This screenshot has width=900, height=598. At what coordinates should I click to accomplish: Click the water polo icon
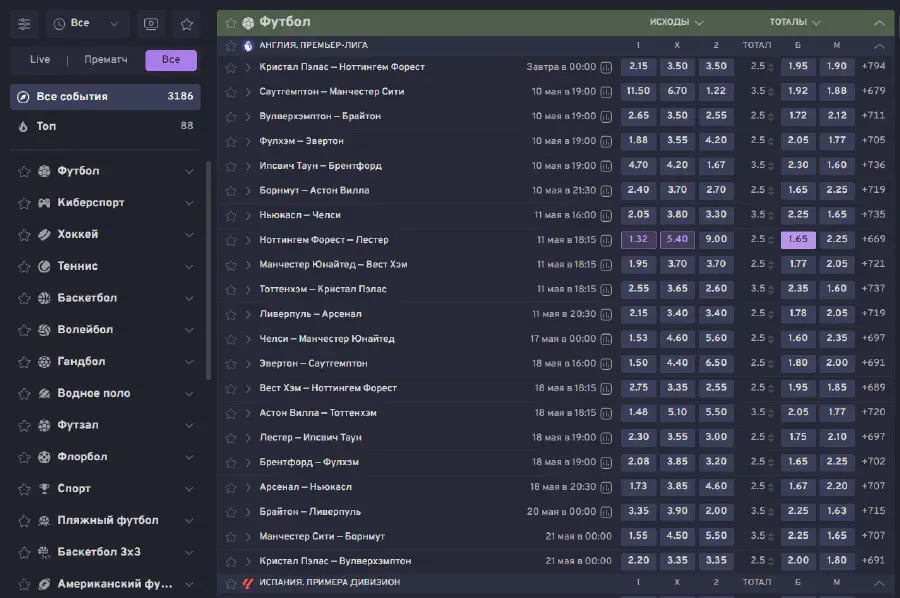click(44, 393)
